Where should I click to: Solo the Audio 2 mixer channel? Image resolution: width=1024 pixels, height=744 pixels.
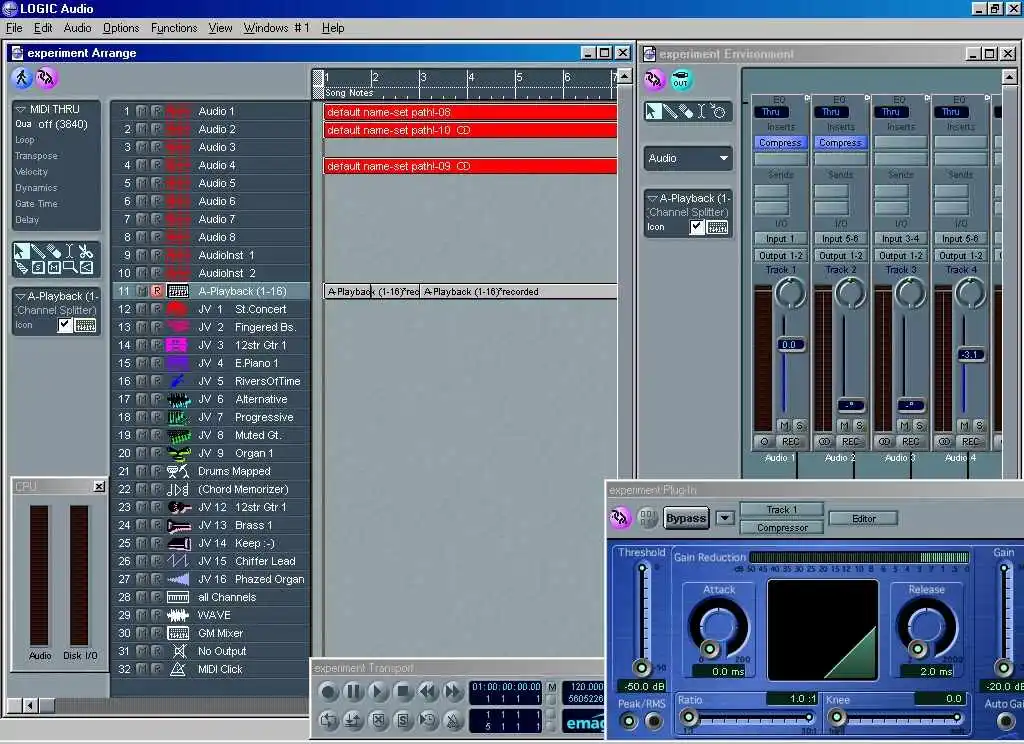859,425
